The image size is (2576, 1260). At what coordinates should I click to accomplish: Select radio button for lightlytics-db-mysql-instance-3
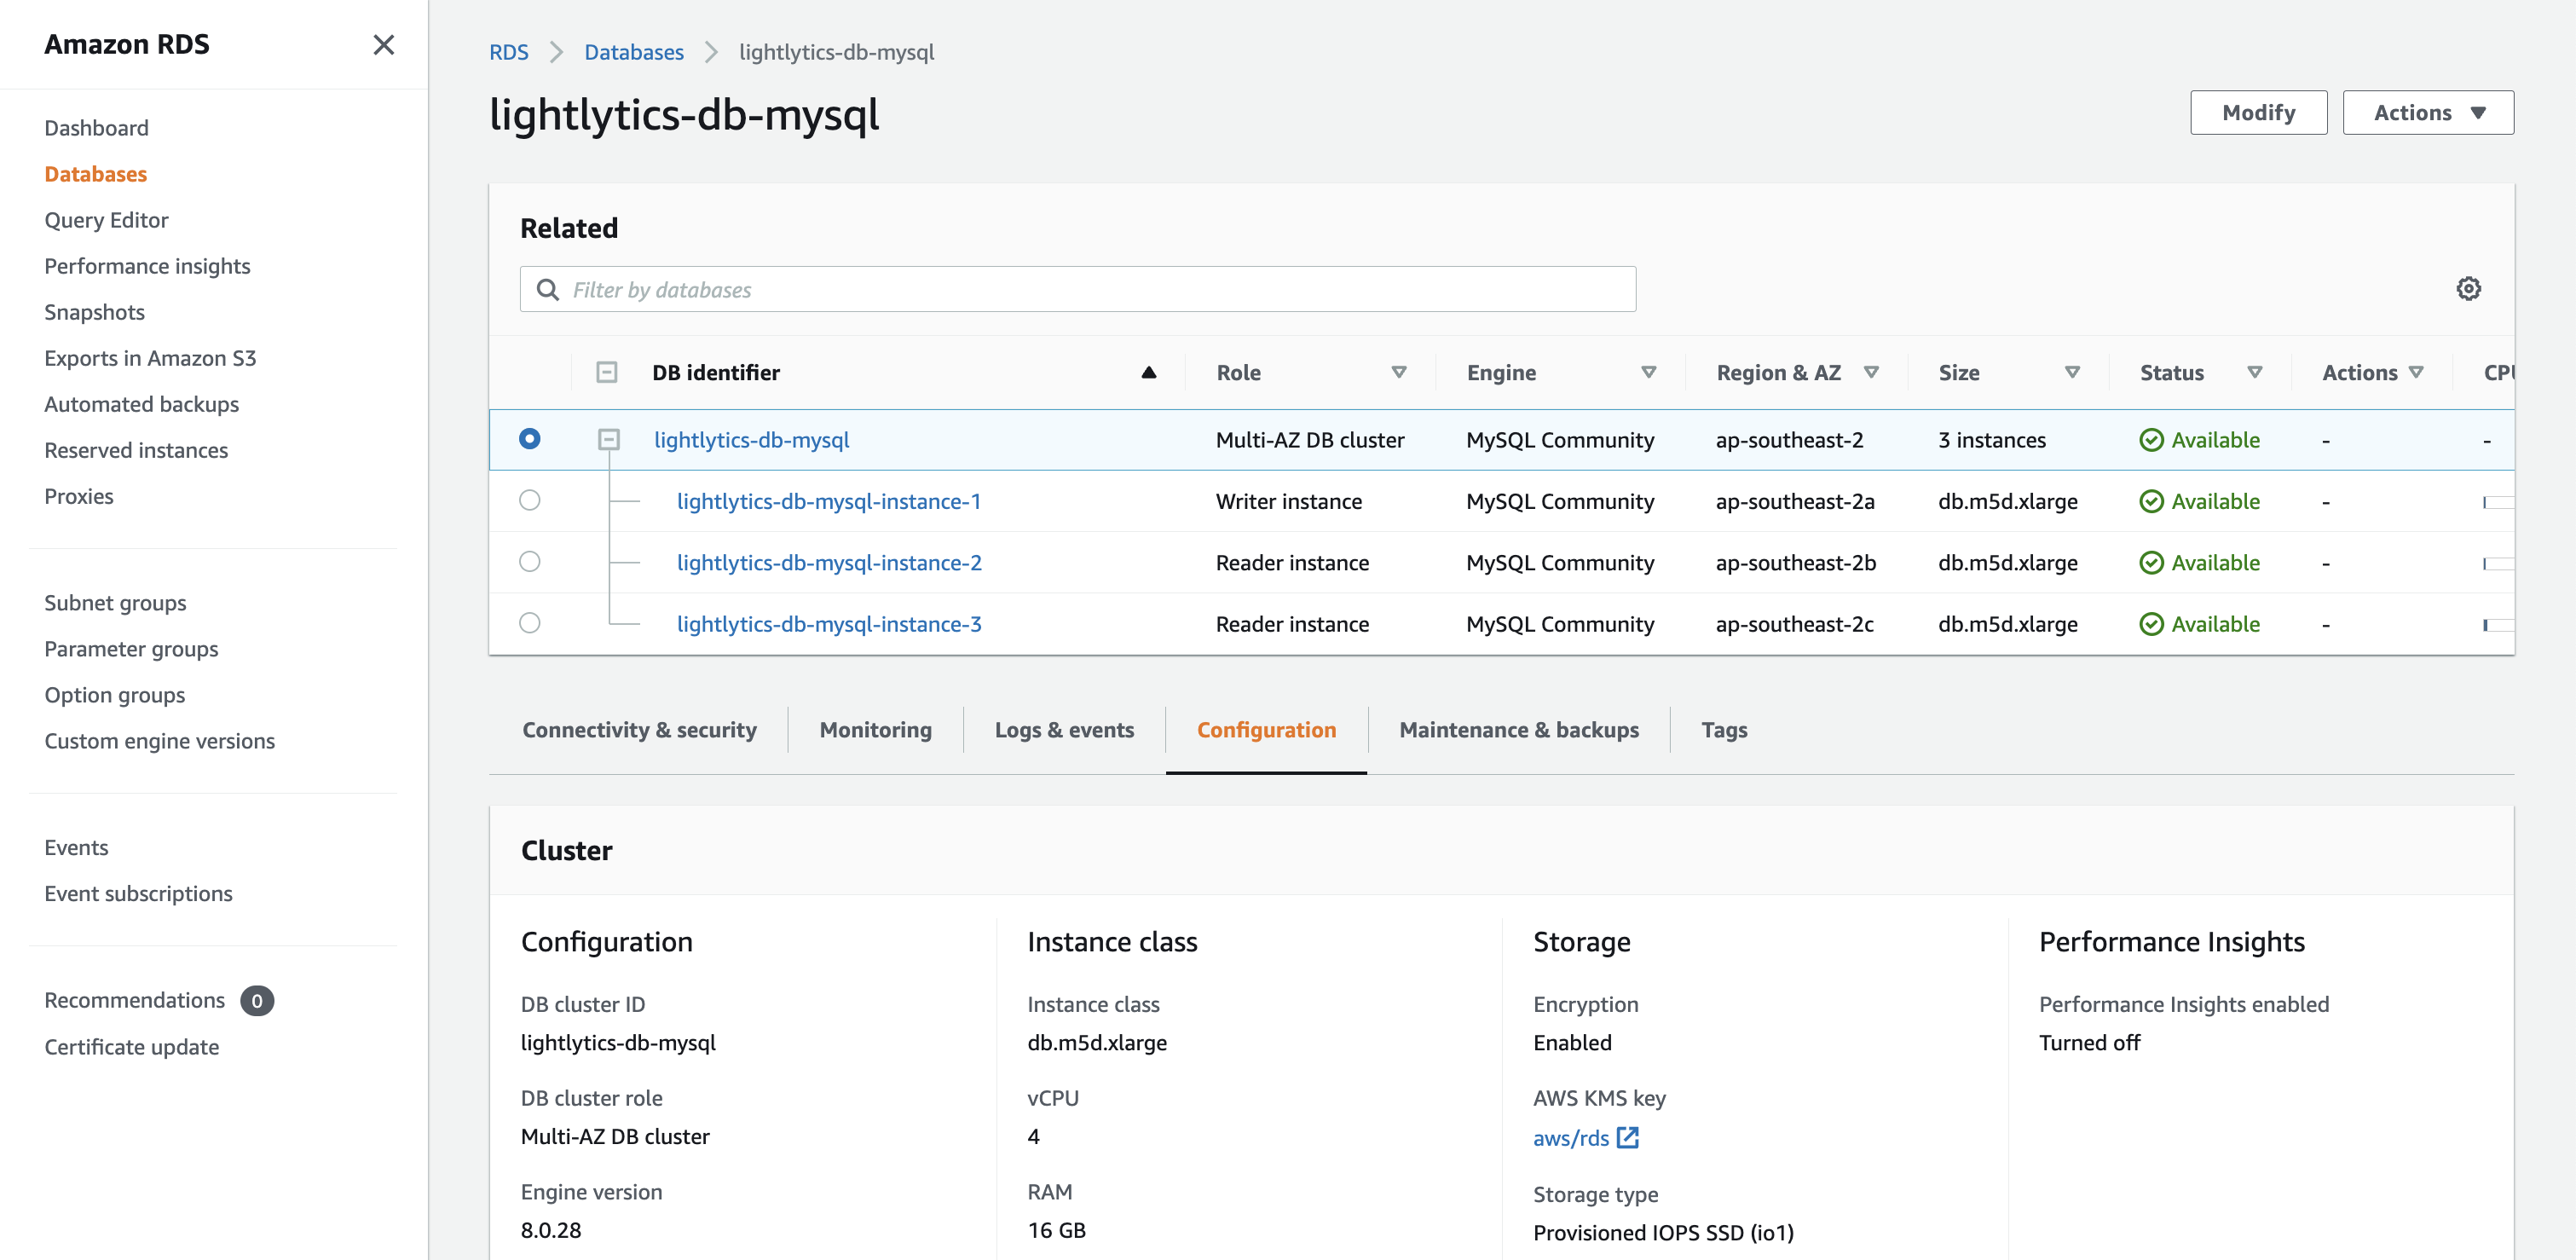[x=530, y=624]
